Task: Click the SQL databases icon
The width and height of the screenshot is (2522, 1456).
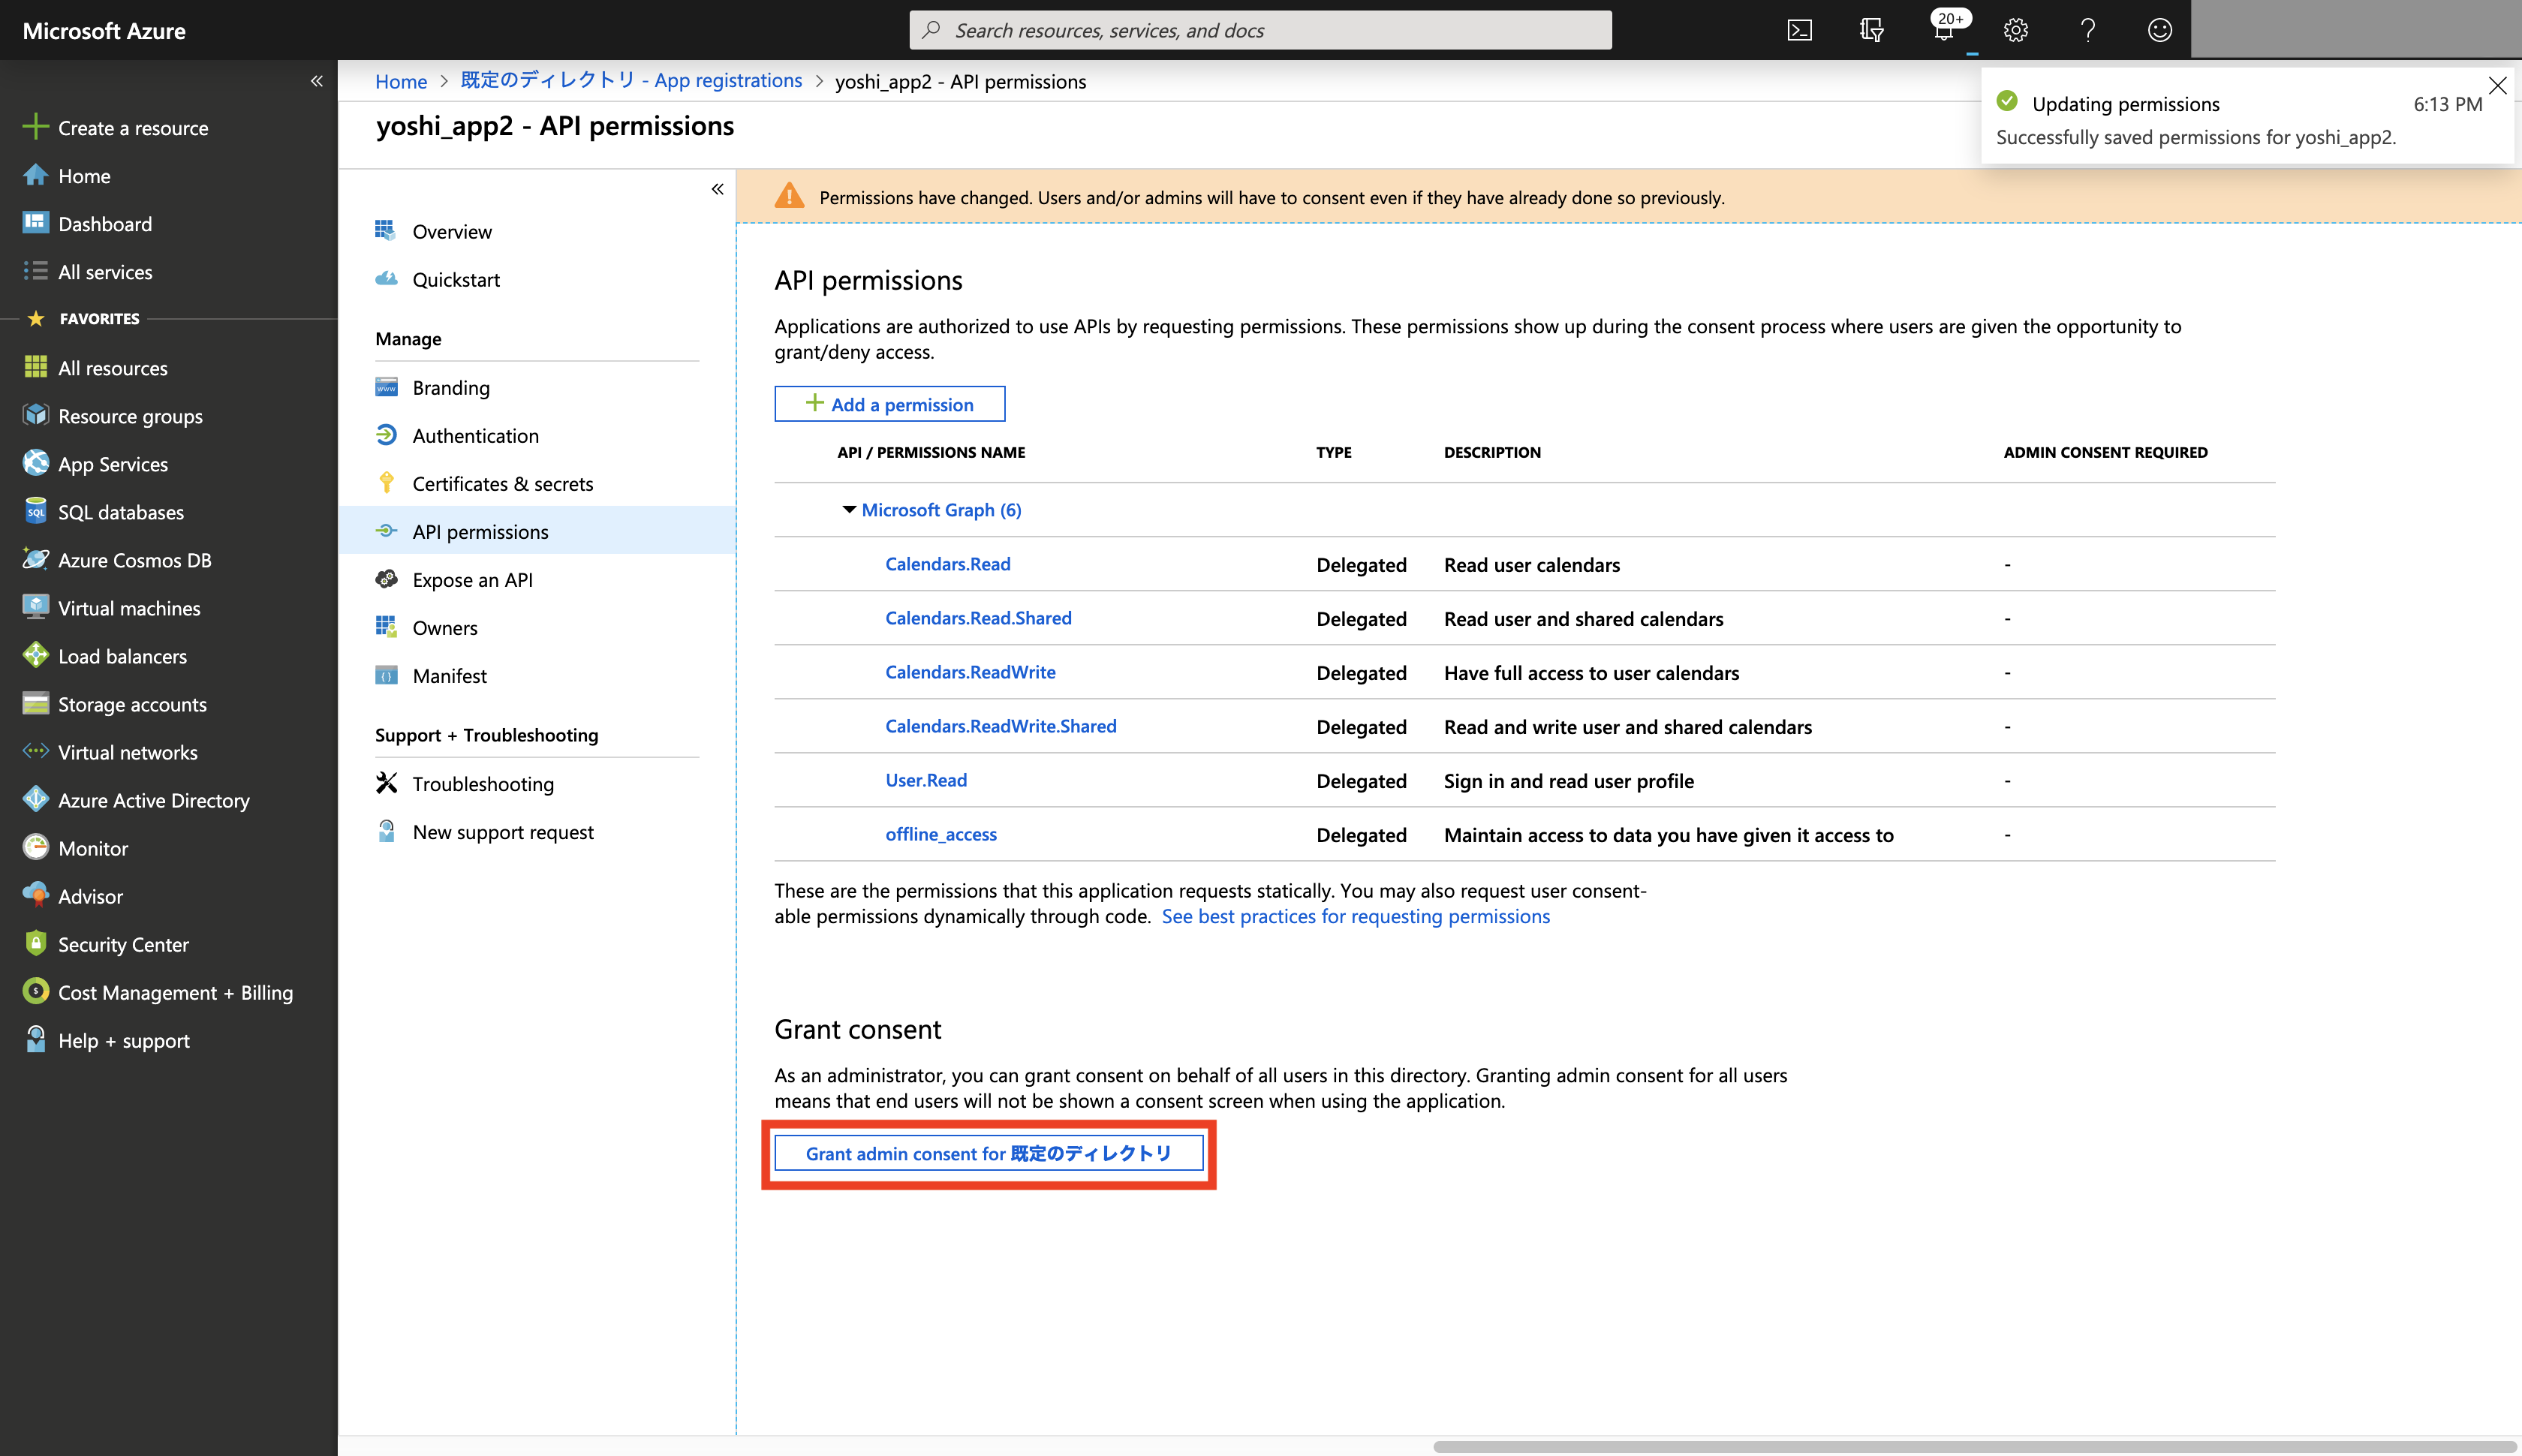Action: (x=35, y=511)
